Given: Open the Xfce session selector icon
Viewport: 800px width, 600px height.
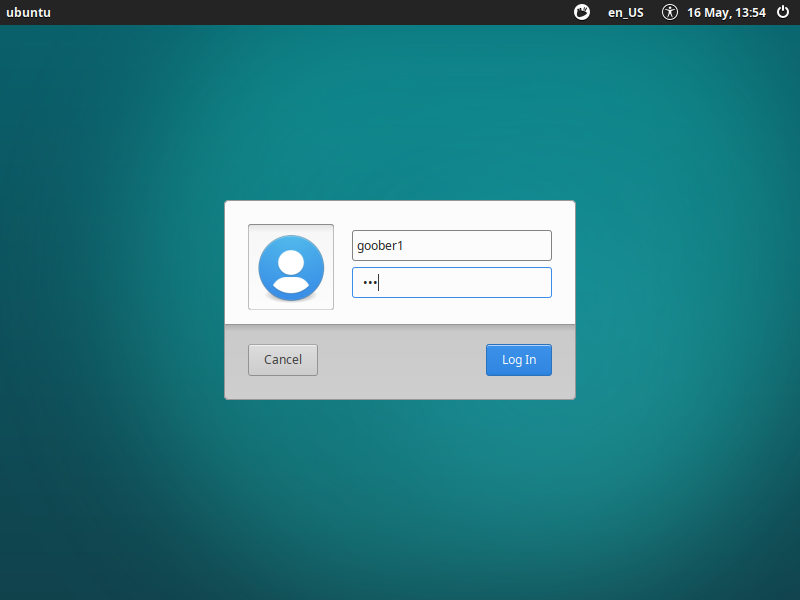Looking at the screenshot, I should (582, 12).
